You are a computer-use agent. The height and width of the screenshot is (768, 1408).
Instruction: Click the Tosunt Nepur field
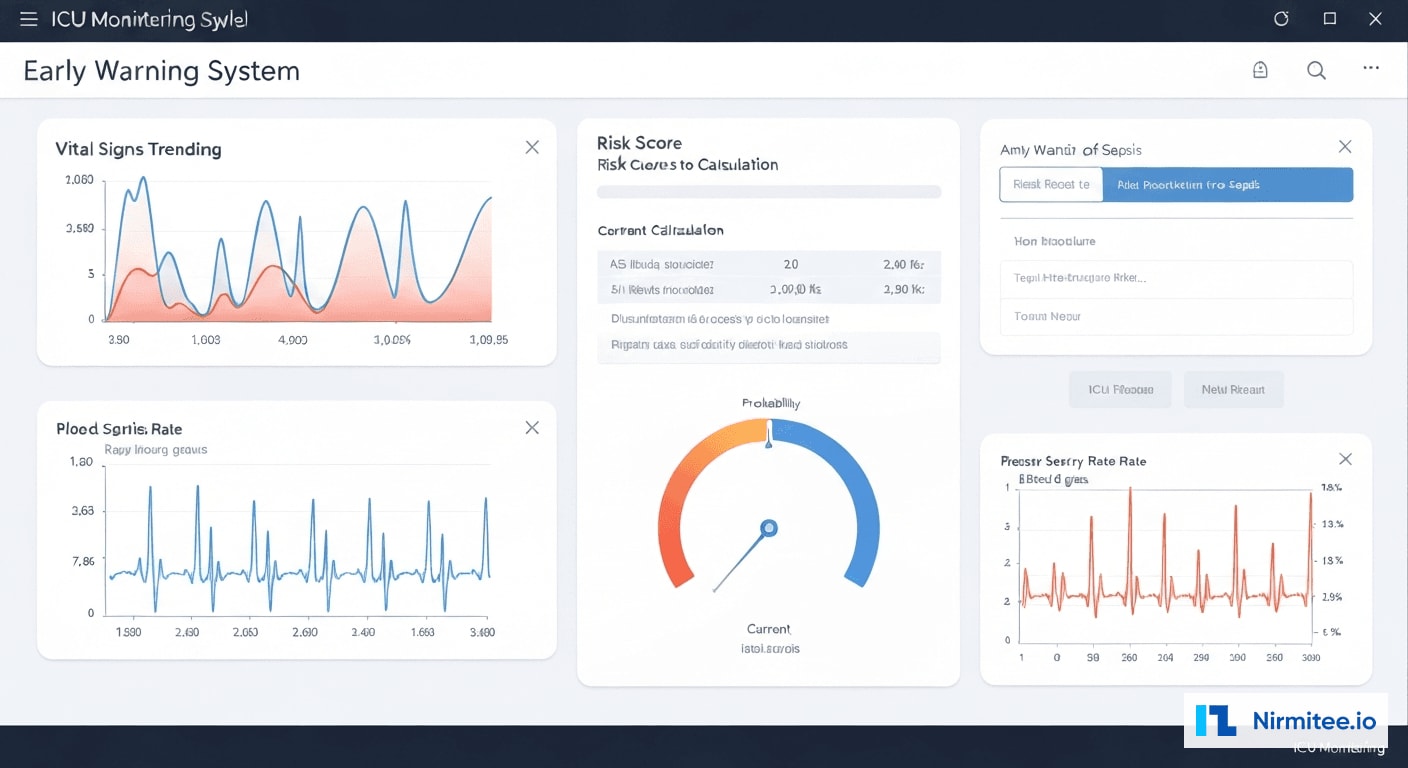pyautogui.click(x=1176, y=316)
